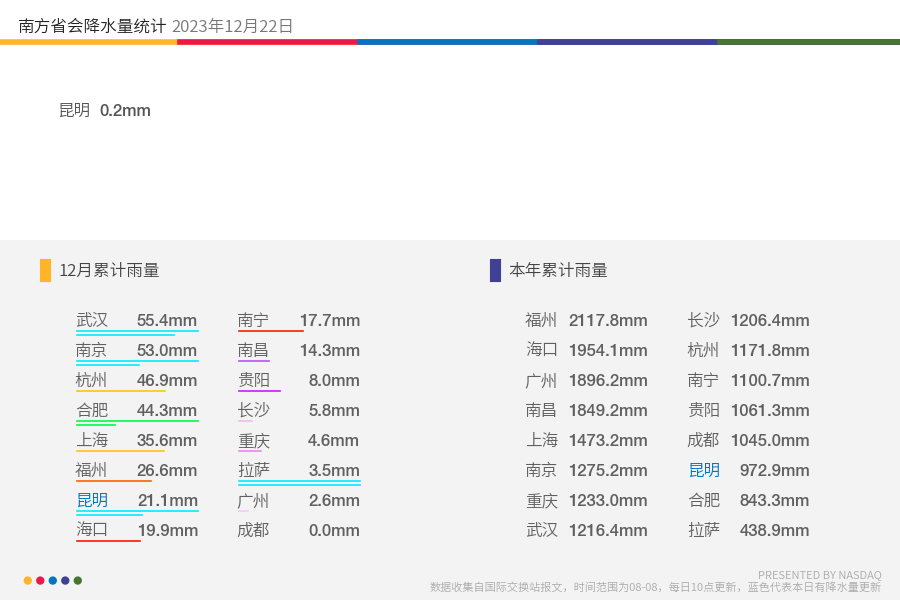The image size is (900, 600).
Task: Select 武汉 55.4mm monthly rainfall row
Action: (x=137, y=320)
